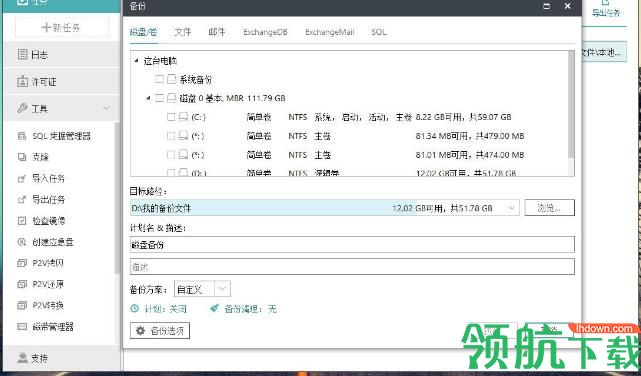Click the 8.22 GB可用, 共59.07 GB text
The width and height of the screenshot is (641, 376).
464,117
